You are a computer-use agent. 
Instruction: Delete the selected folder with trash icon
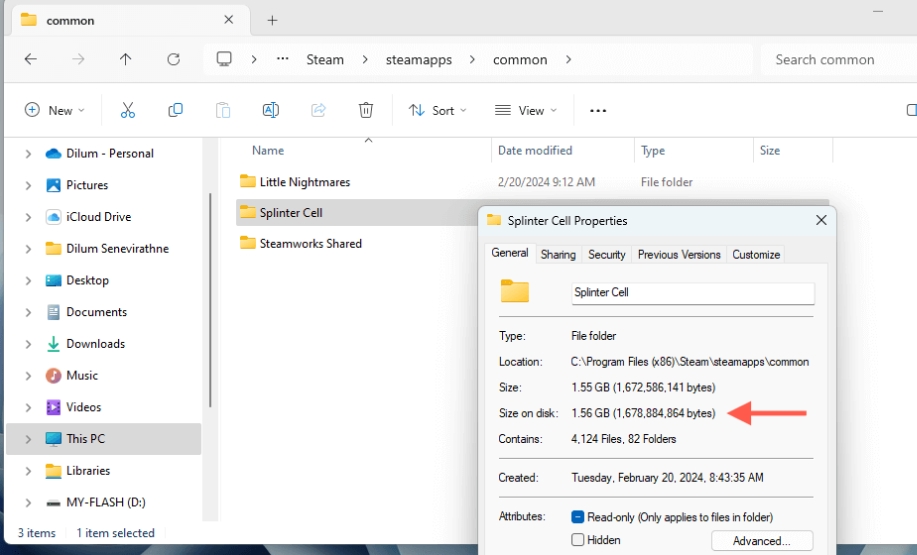click(x=366, y=110)
